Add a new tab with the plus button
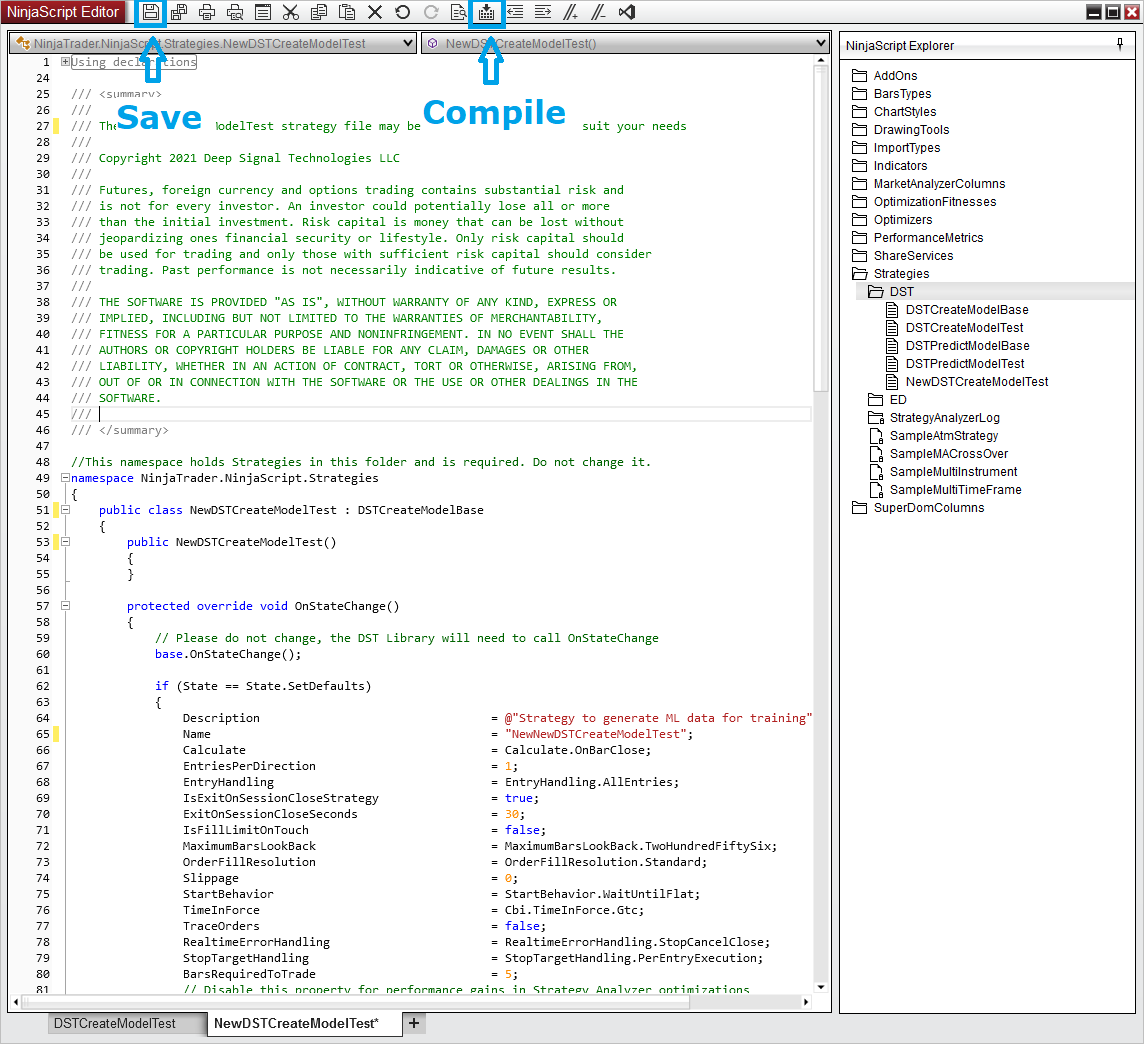Image resolution: width=1144 pixels, height=1044 pixels. pos(414,1024)
